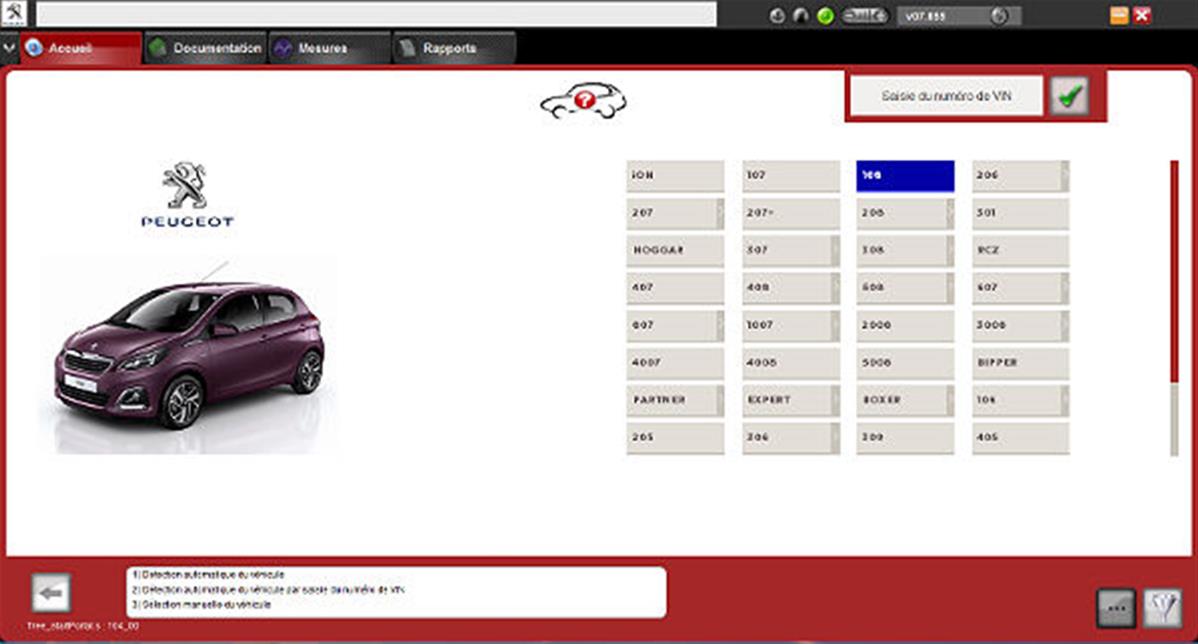1198x644 pixels.
Task: Select the HOGGAR model
Action: pyautogui.click(x=675, y=251)
